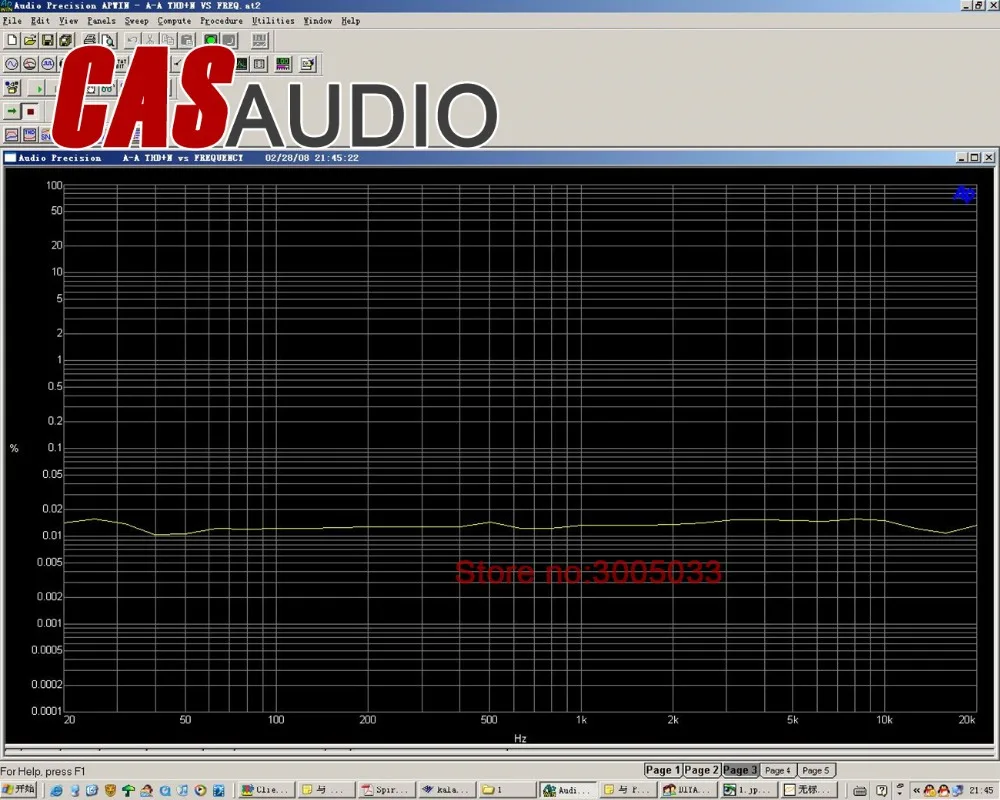Open the green waveform graph panel icon
The height and width of the screenshot is (800, 1000).
click(242, 64)
